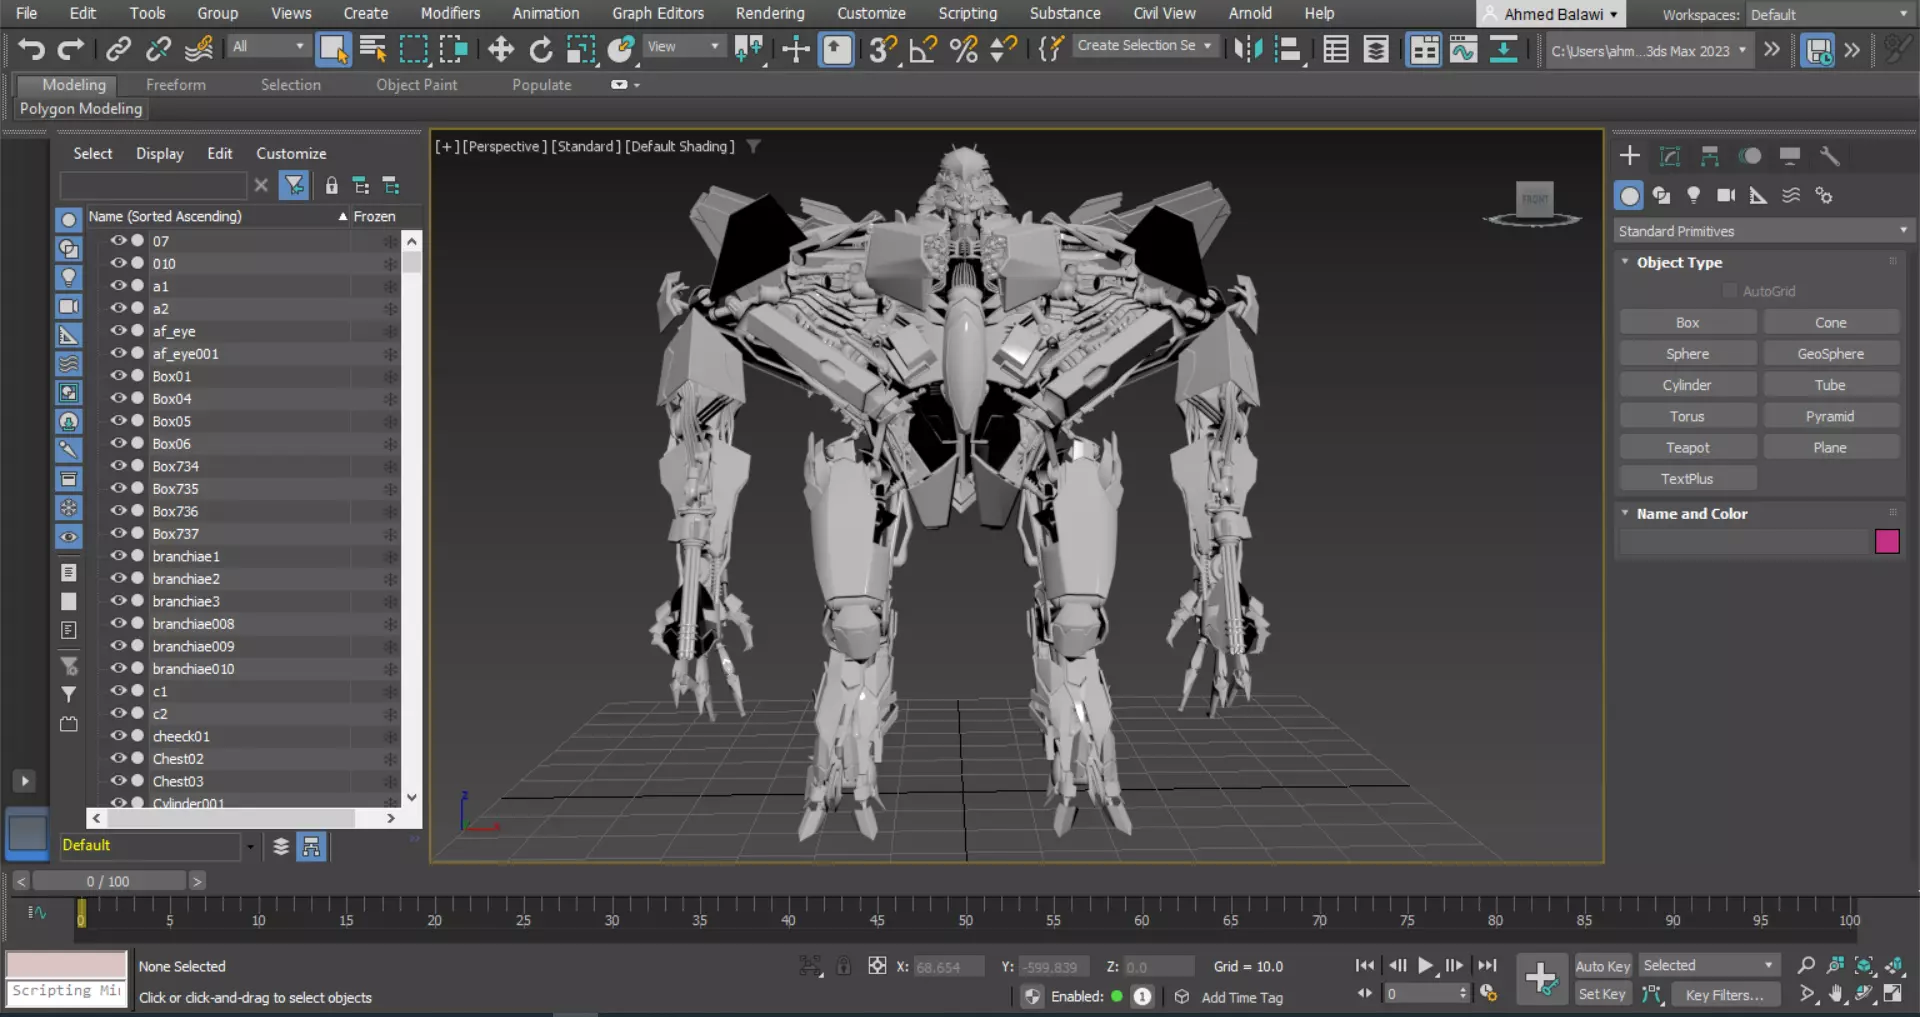1920x1017 pixels.
Task: Toggle Auto Key mode
Action: coord(1603,965)
